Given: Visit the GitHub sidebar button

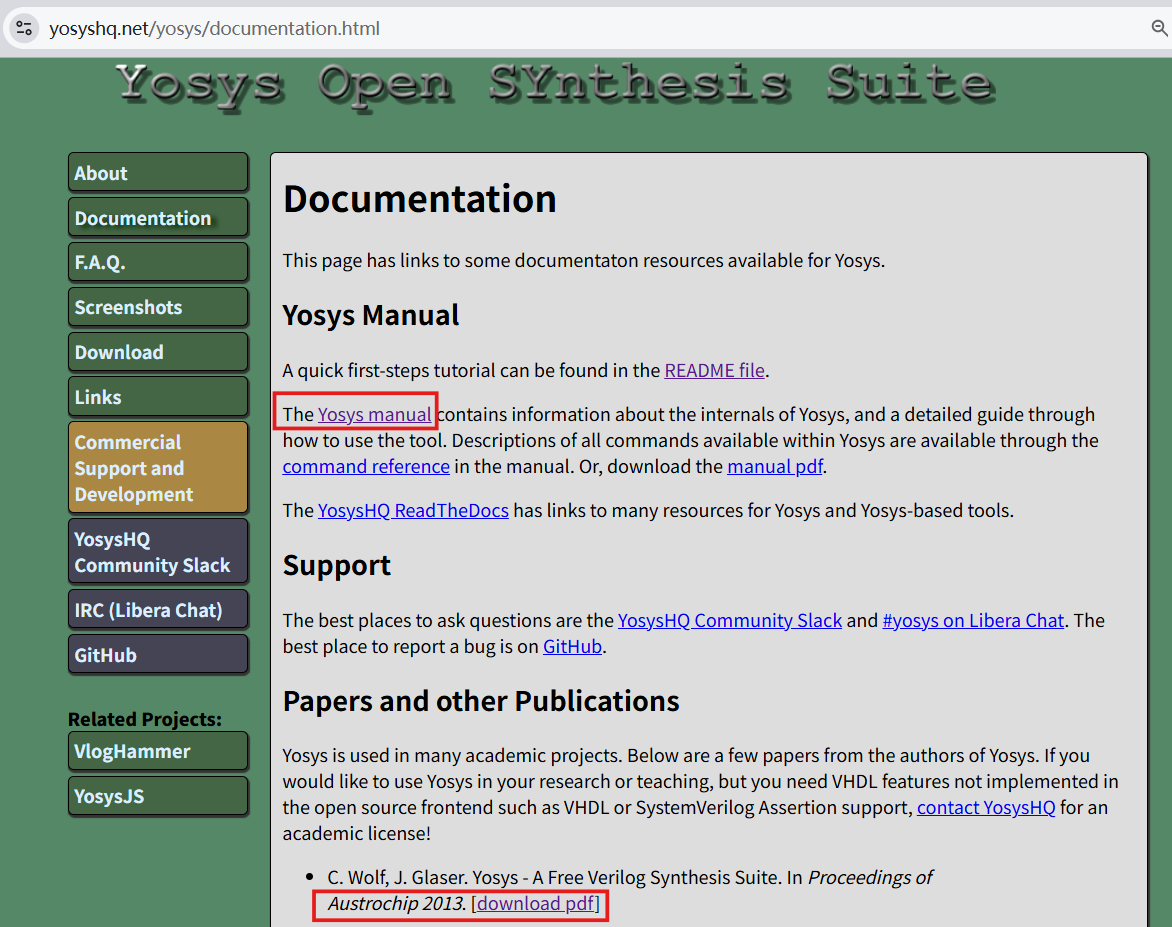Looking at the screenshot, I should pos(158,655).
